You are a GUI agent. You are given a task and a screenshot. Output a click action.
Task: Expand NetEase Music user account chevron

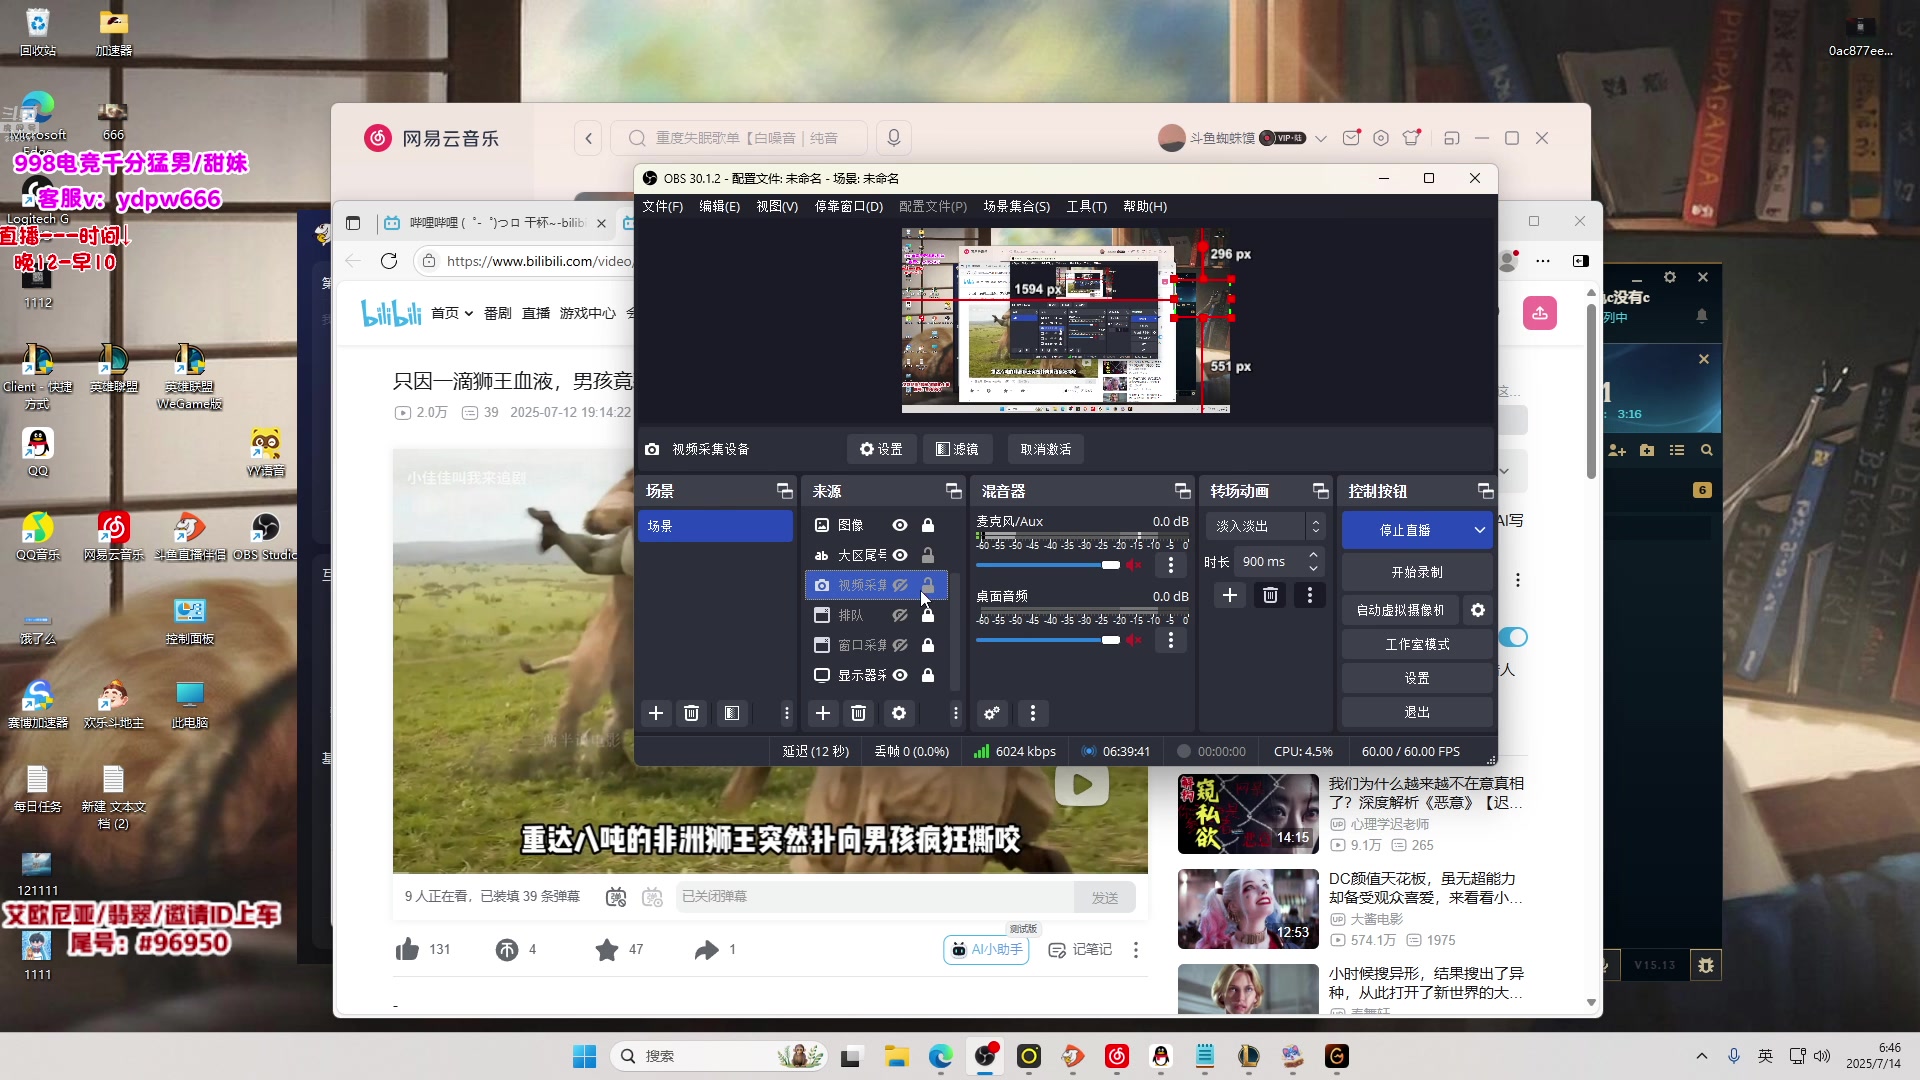[x=1321, y=138]
